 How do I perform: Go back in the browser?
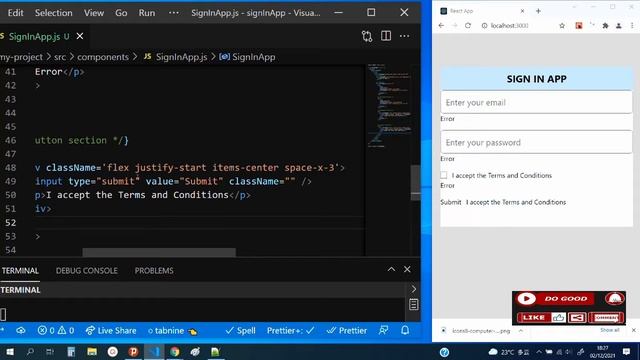pos(441,25)
